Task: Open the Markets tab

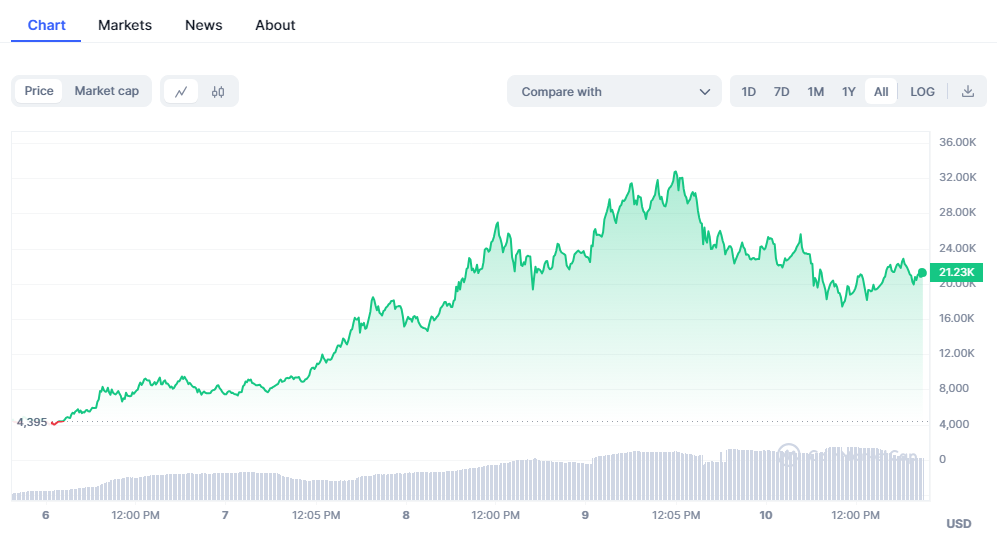Action: [125, 25]
